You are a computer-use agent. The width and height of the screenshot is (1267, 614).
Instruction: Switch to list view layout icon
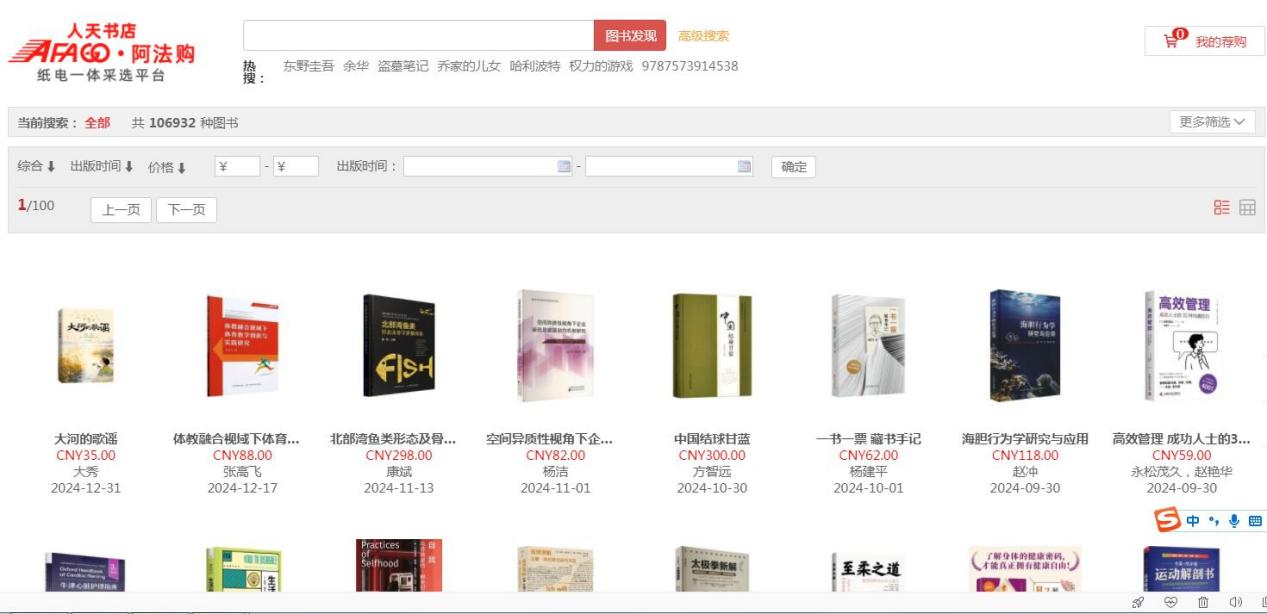tap(1222, 207)
